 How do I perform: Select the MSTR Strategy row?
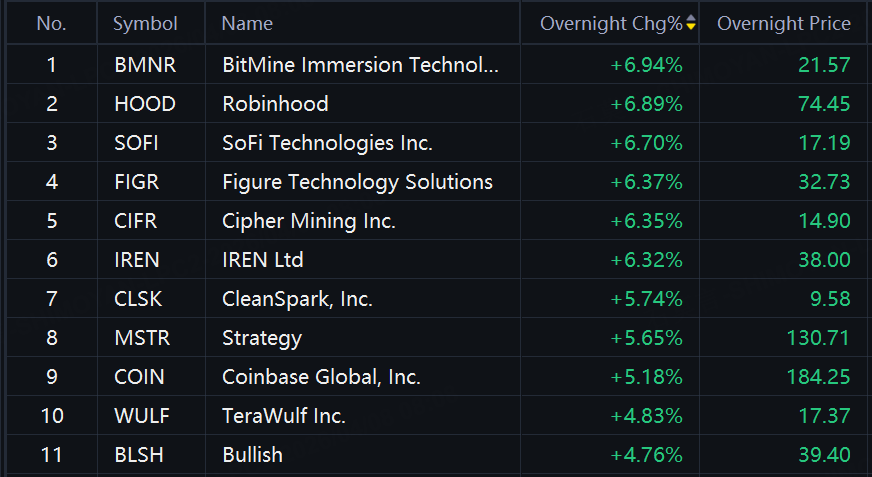pyautogui.click(x=436, y=337)
